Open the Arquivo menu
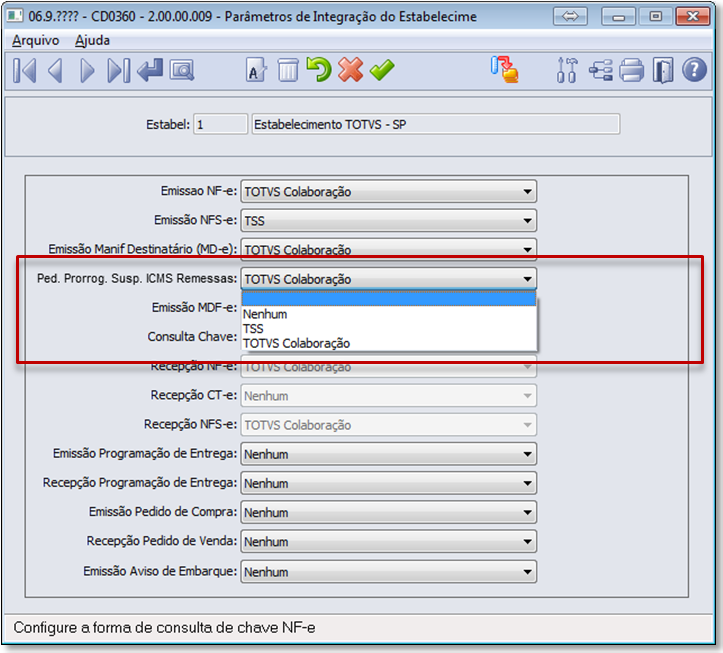This screenshot has height=653, width=723. [x=36, y=41]
